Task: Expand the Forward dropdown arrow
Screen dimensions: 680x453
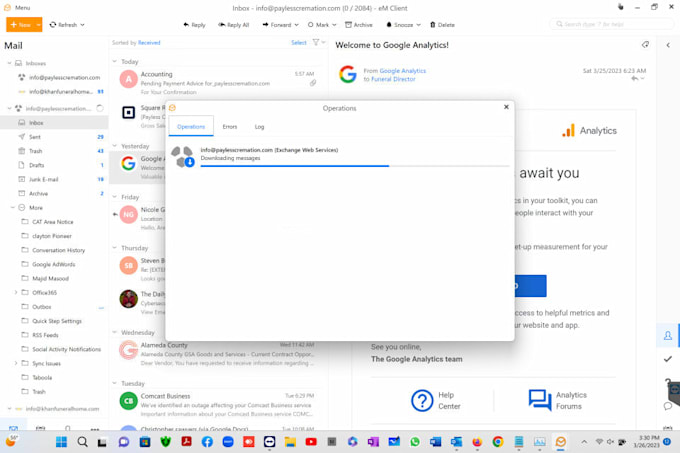Action: [x=297, y=25]
